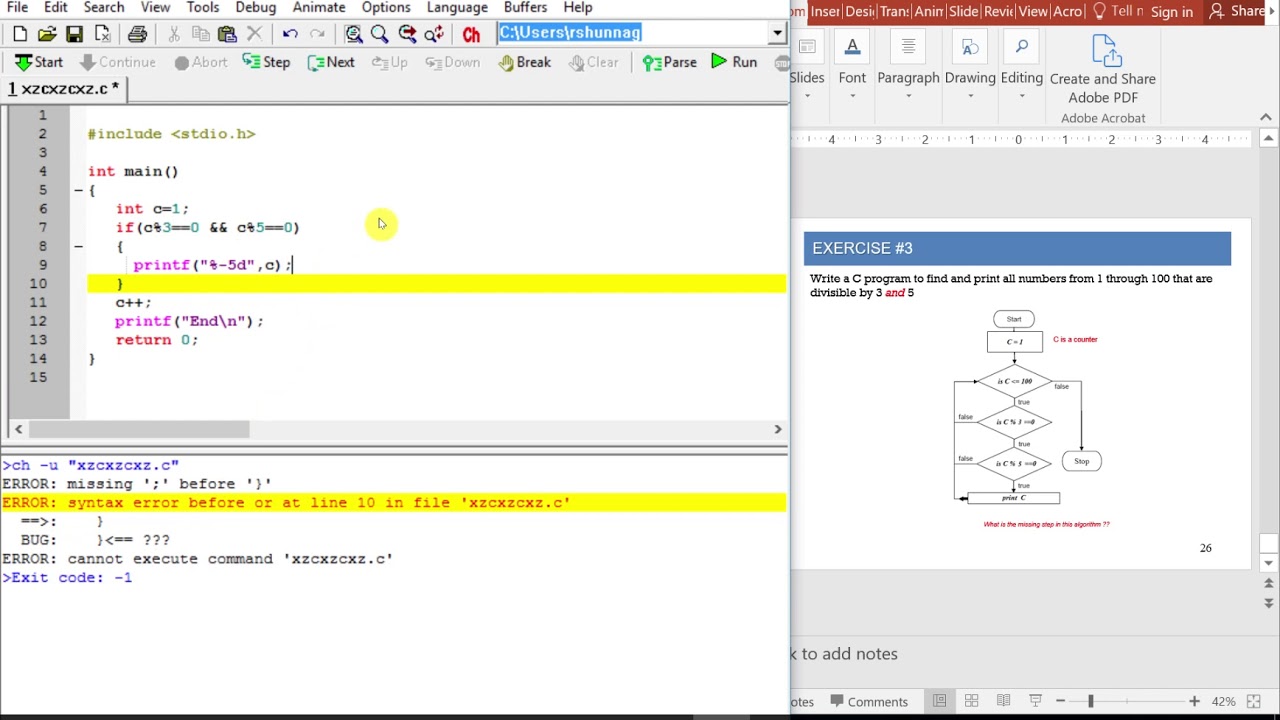The image size is (1280, 720).
Task: Click the editor horizontal scrollbar thumb
Action: coord(139,429)
